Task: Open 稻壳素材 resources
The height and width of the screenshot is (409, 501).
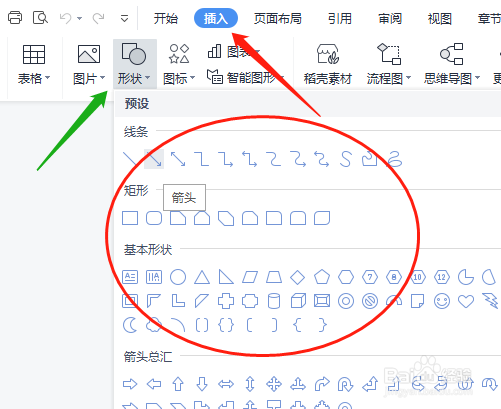Action: pyautogui.click(x=328, y=64)
